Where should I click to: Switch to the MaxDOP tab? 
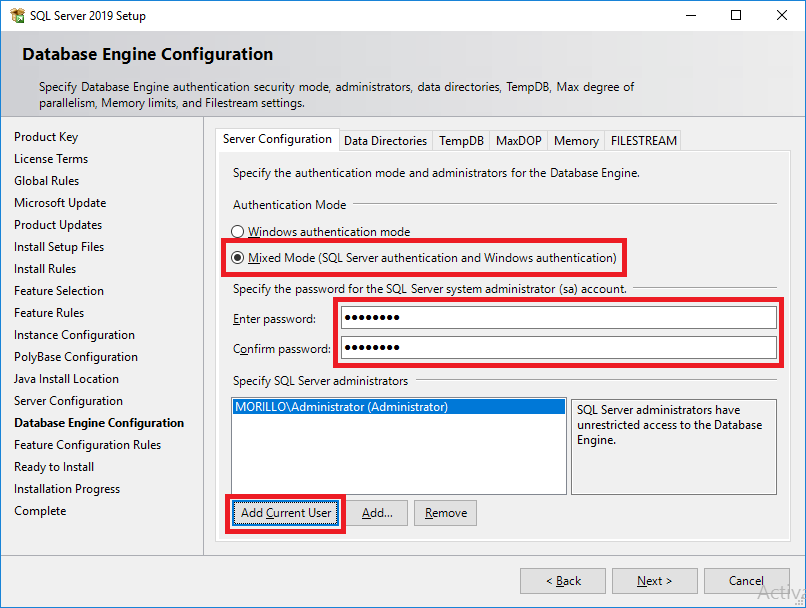519,141
